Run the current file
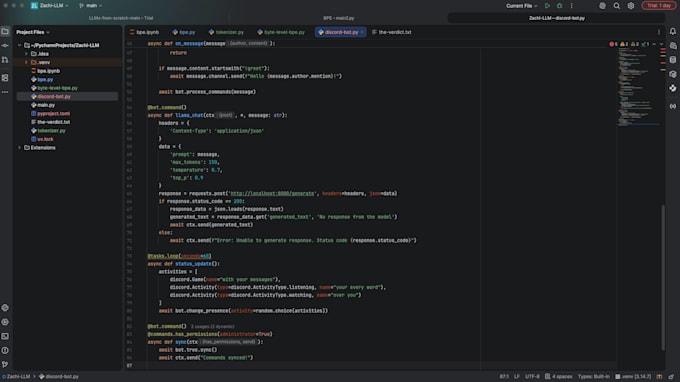The height and width of the screenshot is (382, 680). [547, 6]
